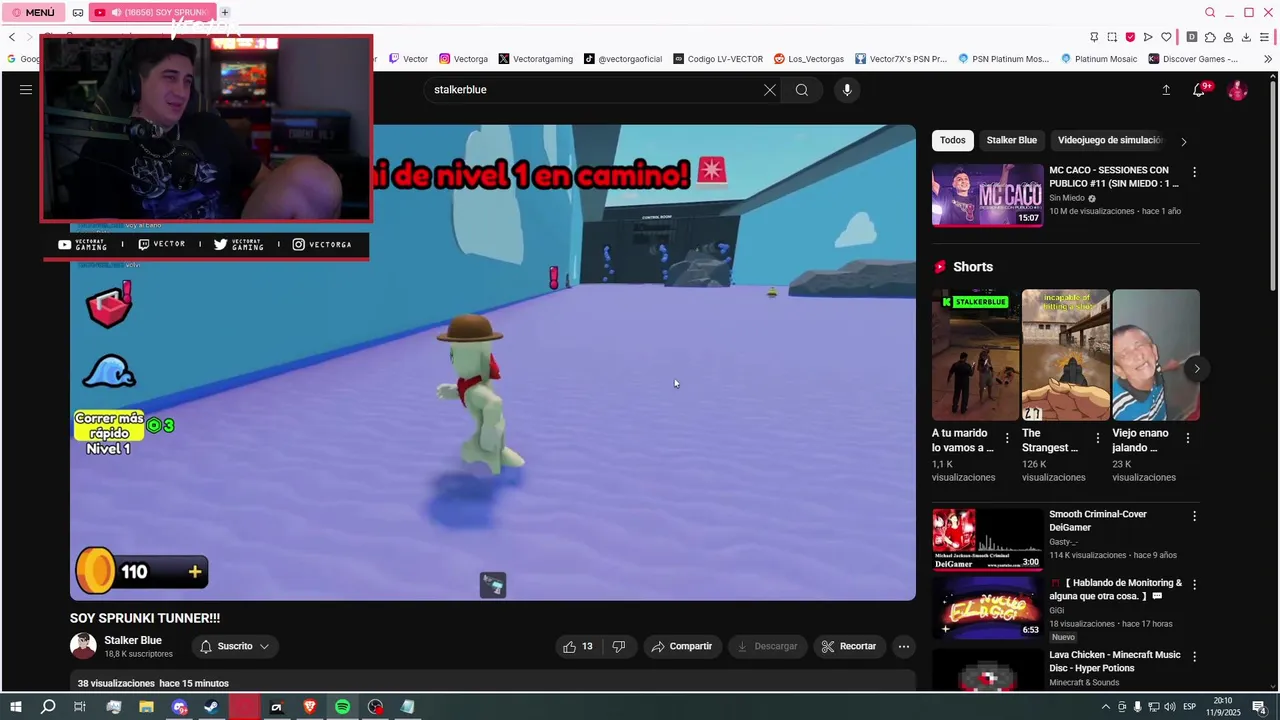Toggle the red shield ad blocker icon
This screenshot has height=720, width=1280.
[x=1130, y=37]
